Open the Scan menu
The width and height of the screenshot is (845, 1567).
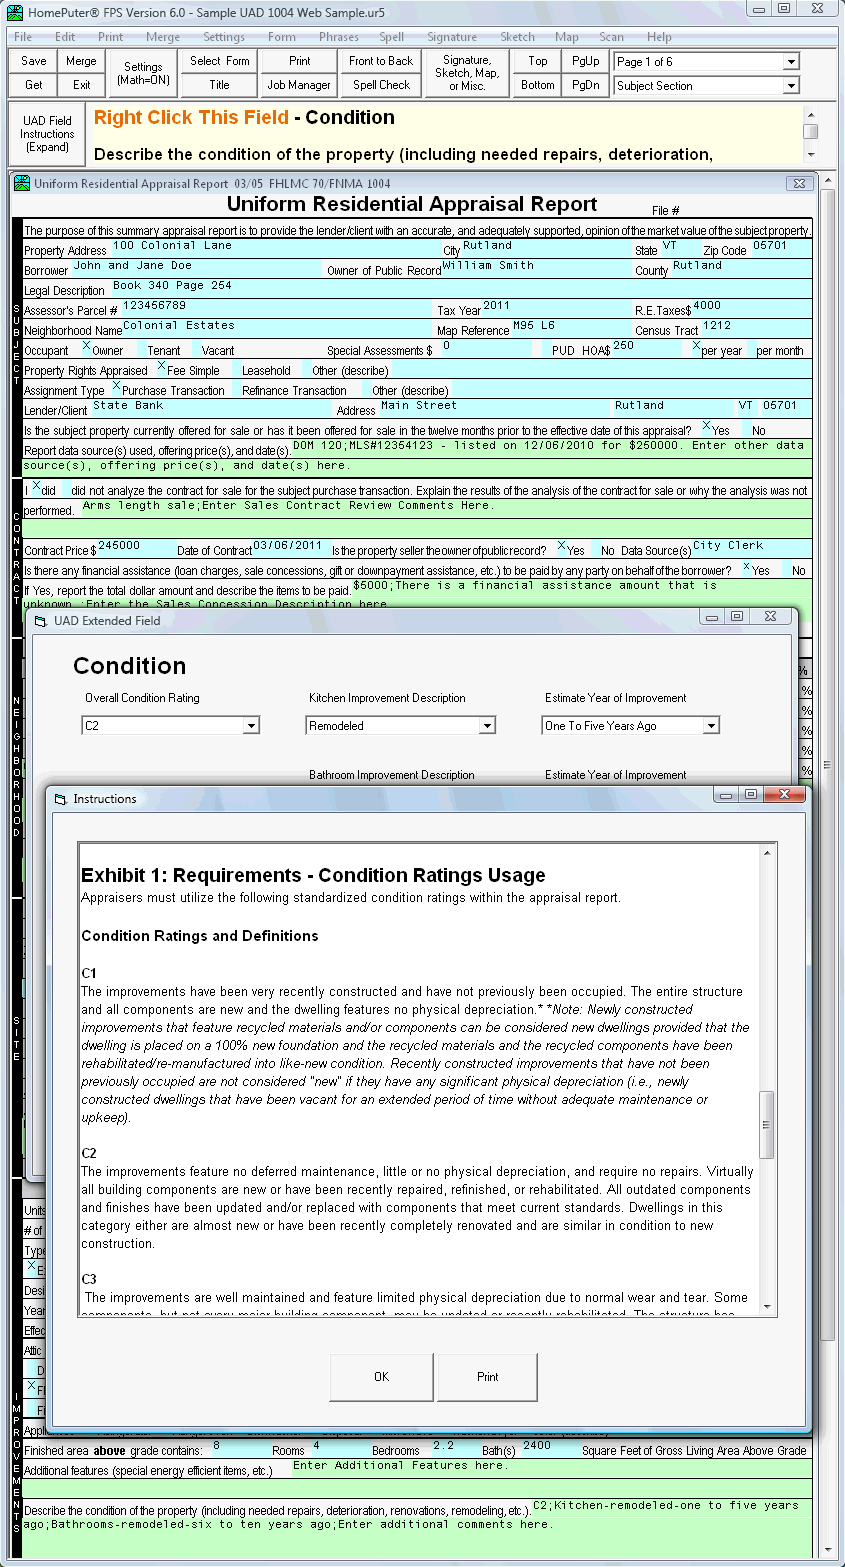612,37
